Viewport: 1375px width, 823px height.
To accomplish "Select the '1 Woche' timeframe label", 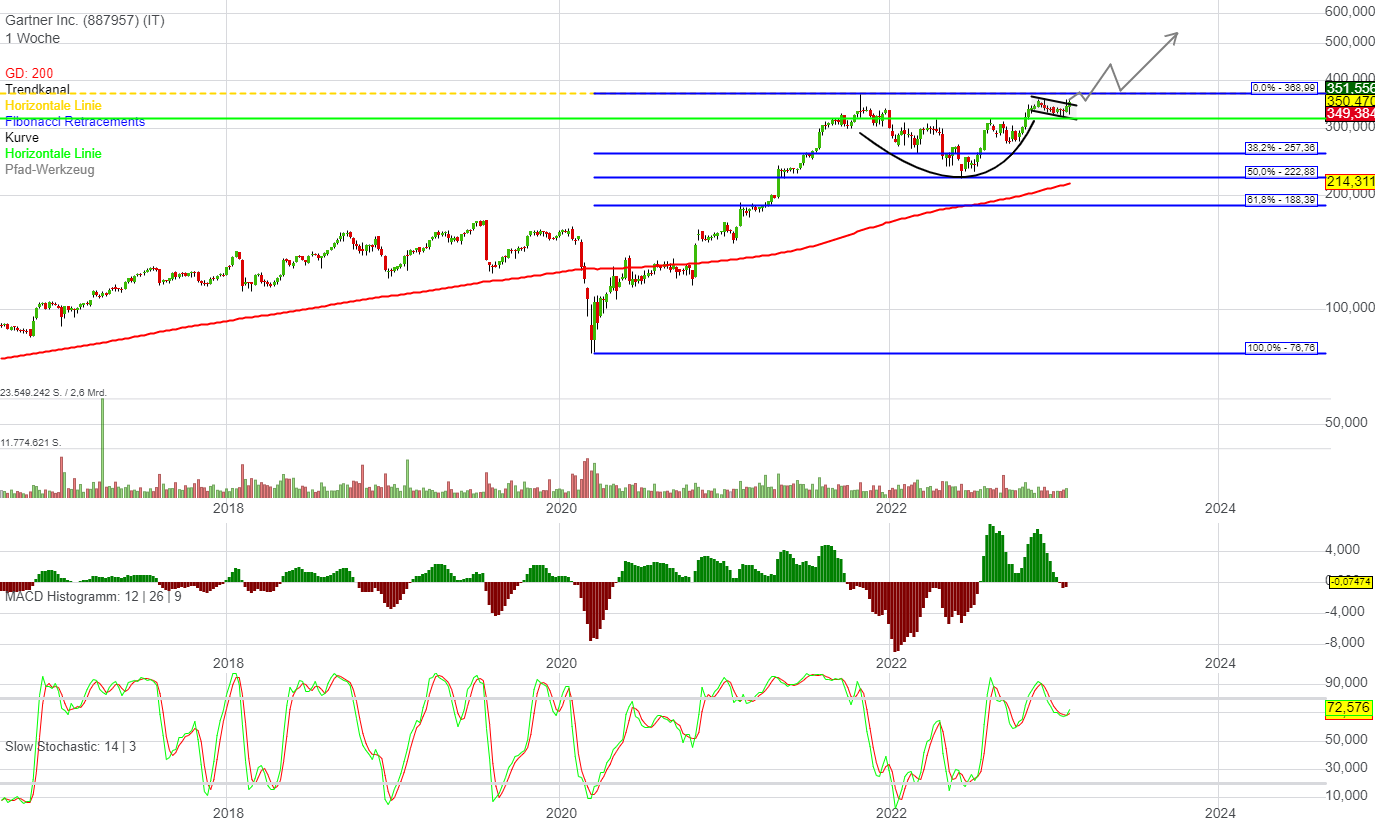I will [32, 38].
